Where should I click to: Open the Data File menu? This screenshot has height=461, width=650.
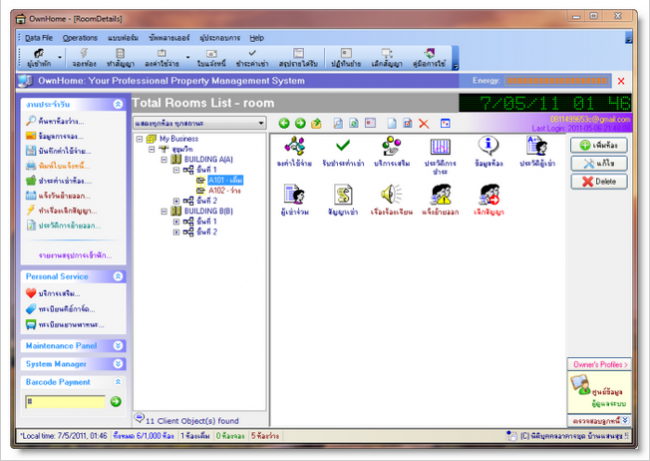pos(39,38)
